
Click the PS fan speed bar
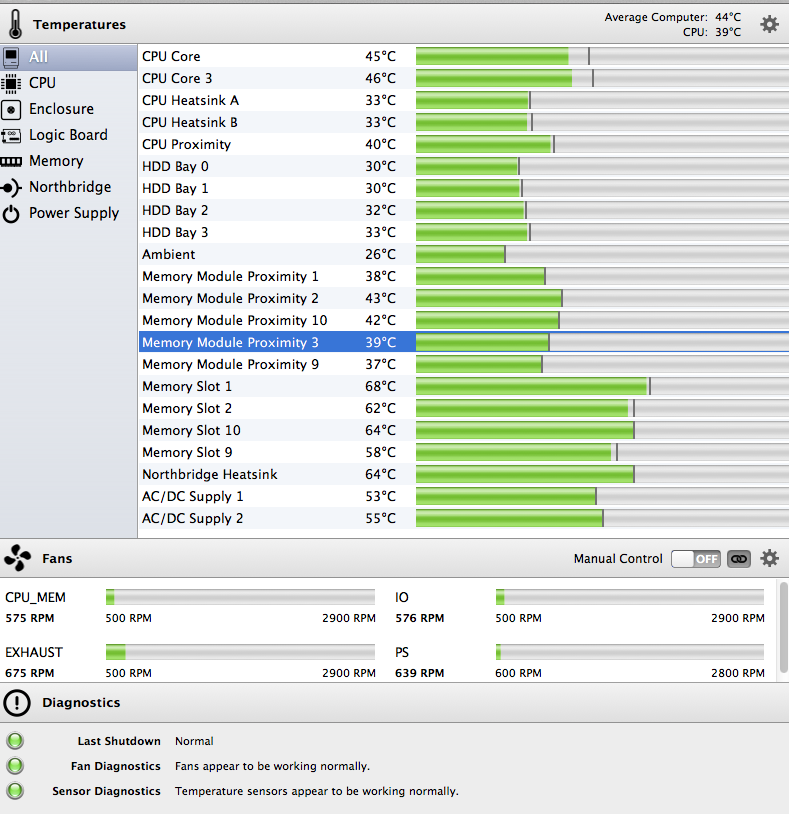point(630,652)
